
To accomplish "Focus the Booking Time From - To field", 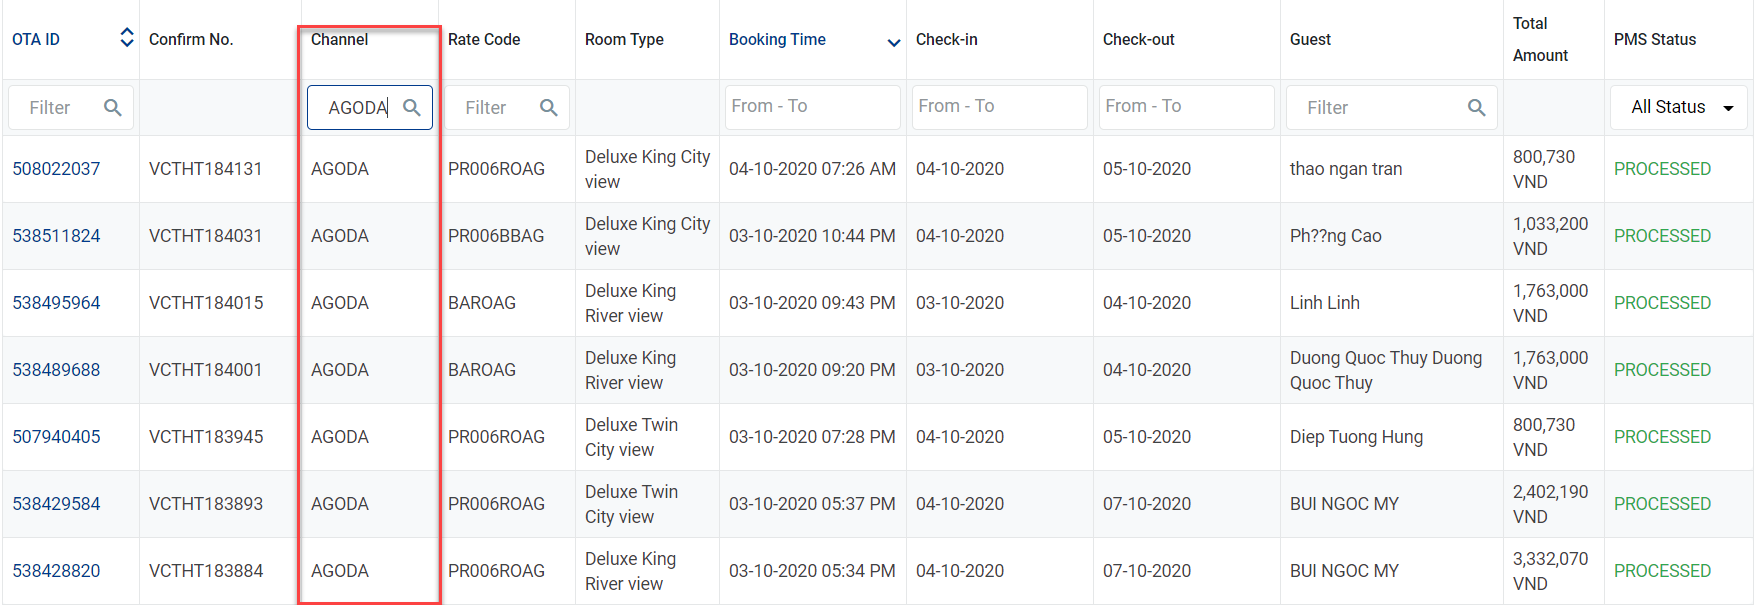I will [x=812, y=107].
